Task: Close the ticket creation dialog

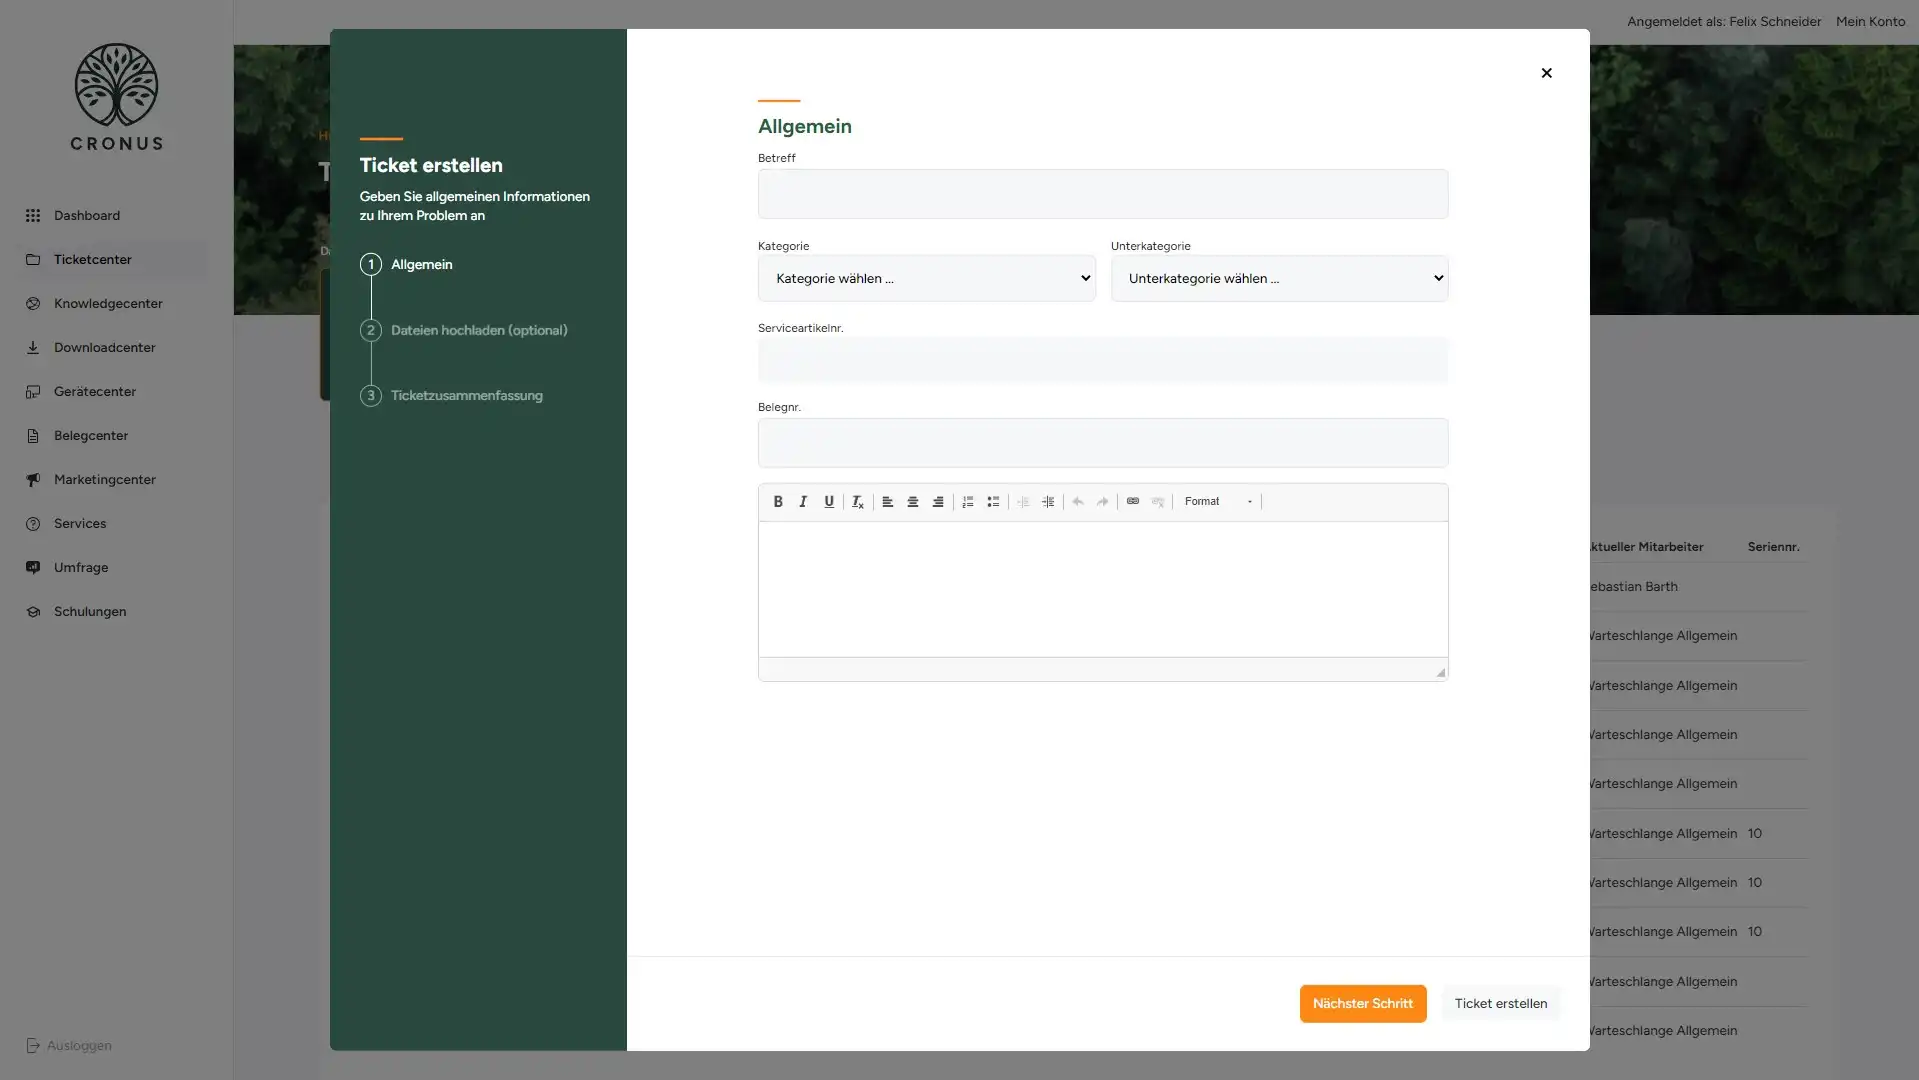Action: coord(1546,73)
